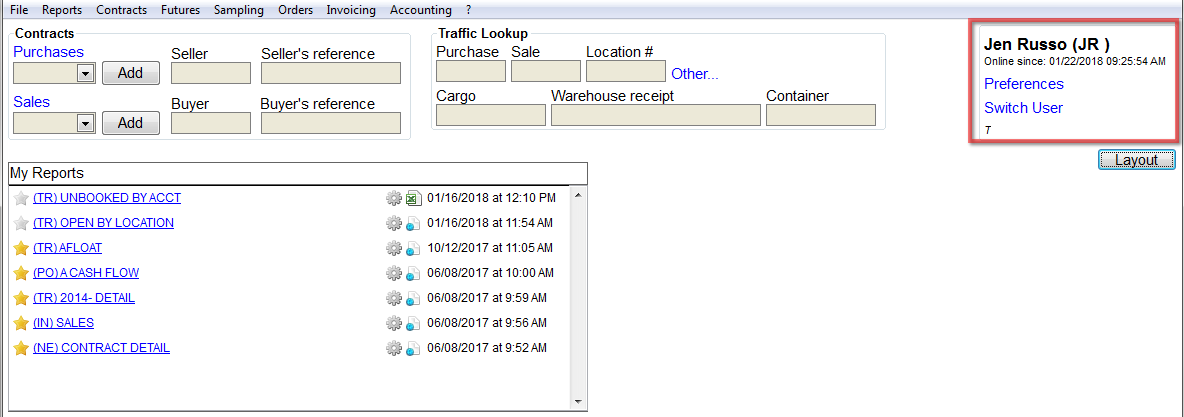
Task: Open gear settings for (IN) SALES
Action: coord(393,323)
